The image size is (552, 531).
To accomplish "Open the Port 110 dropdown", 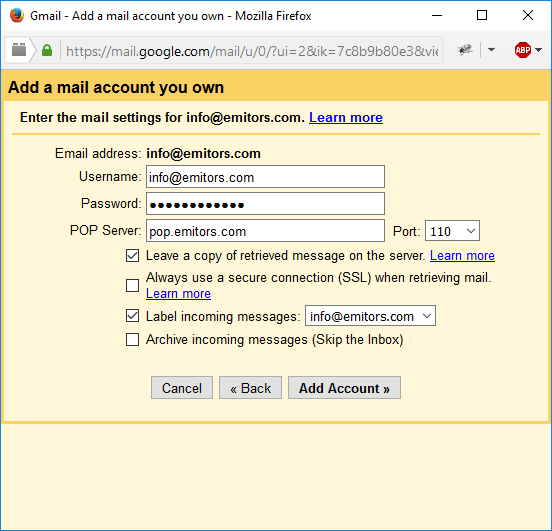I will [452, 231].
